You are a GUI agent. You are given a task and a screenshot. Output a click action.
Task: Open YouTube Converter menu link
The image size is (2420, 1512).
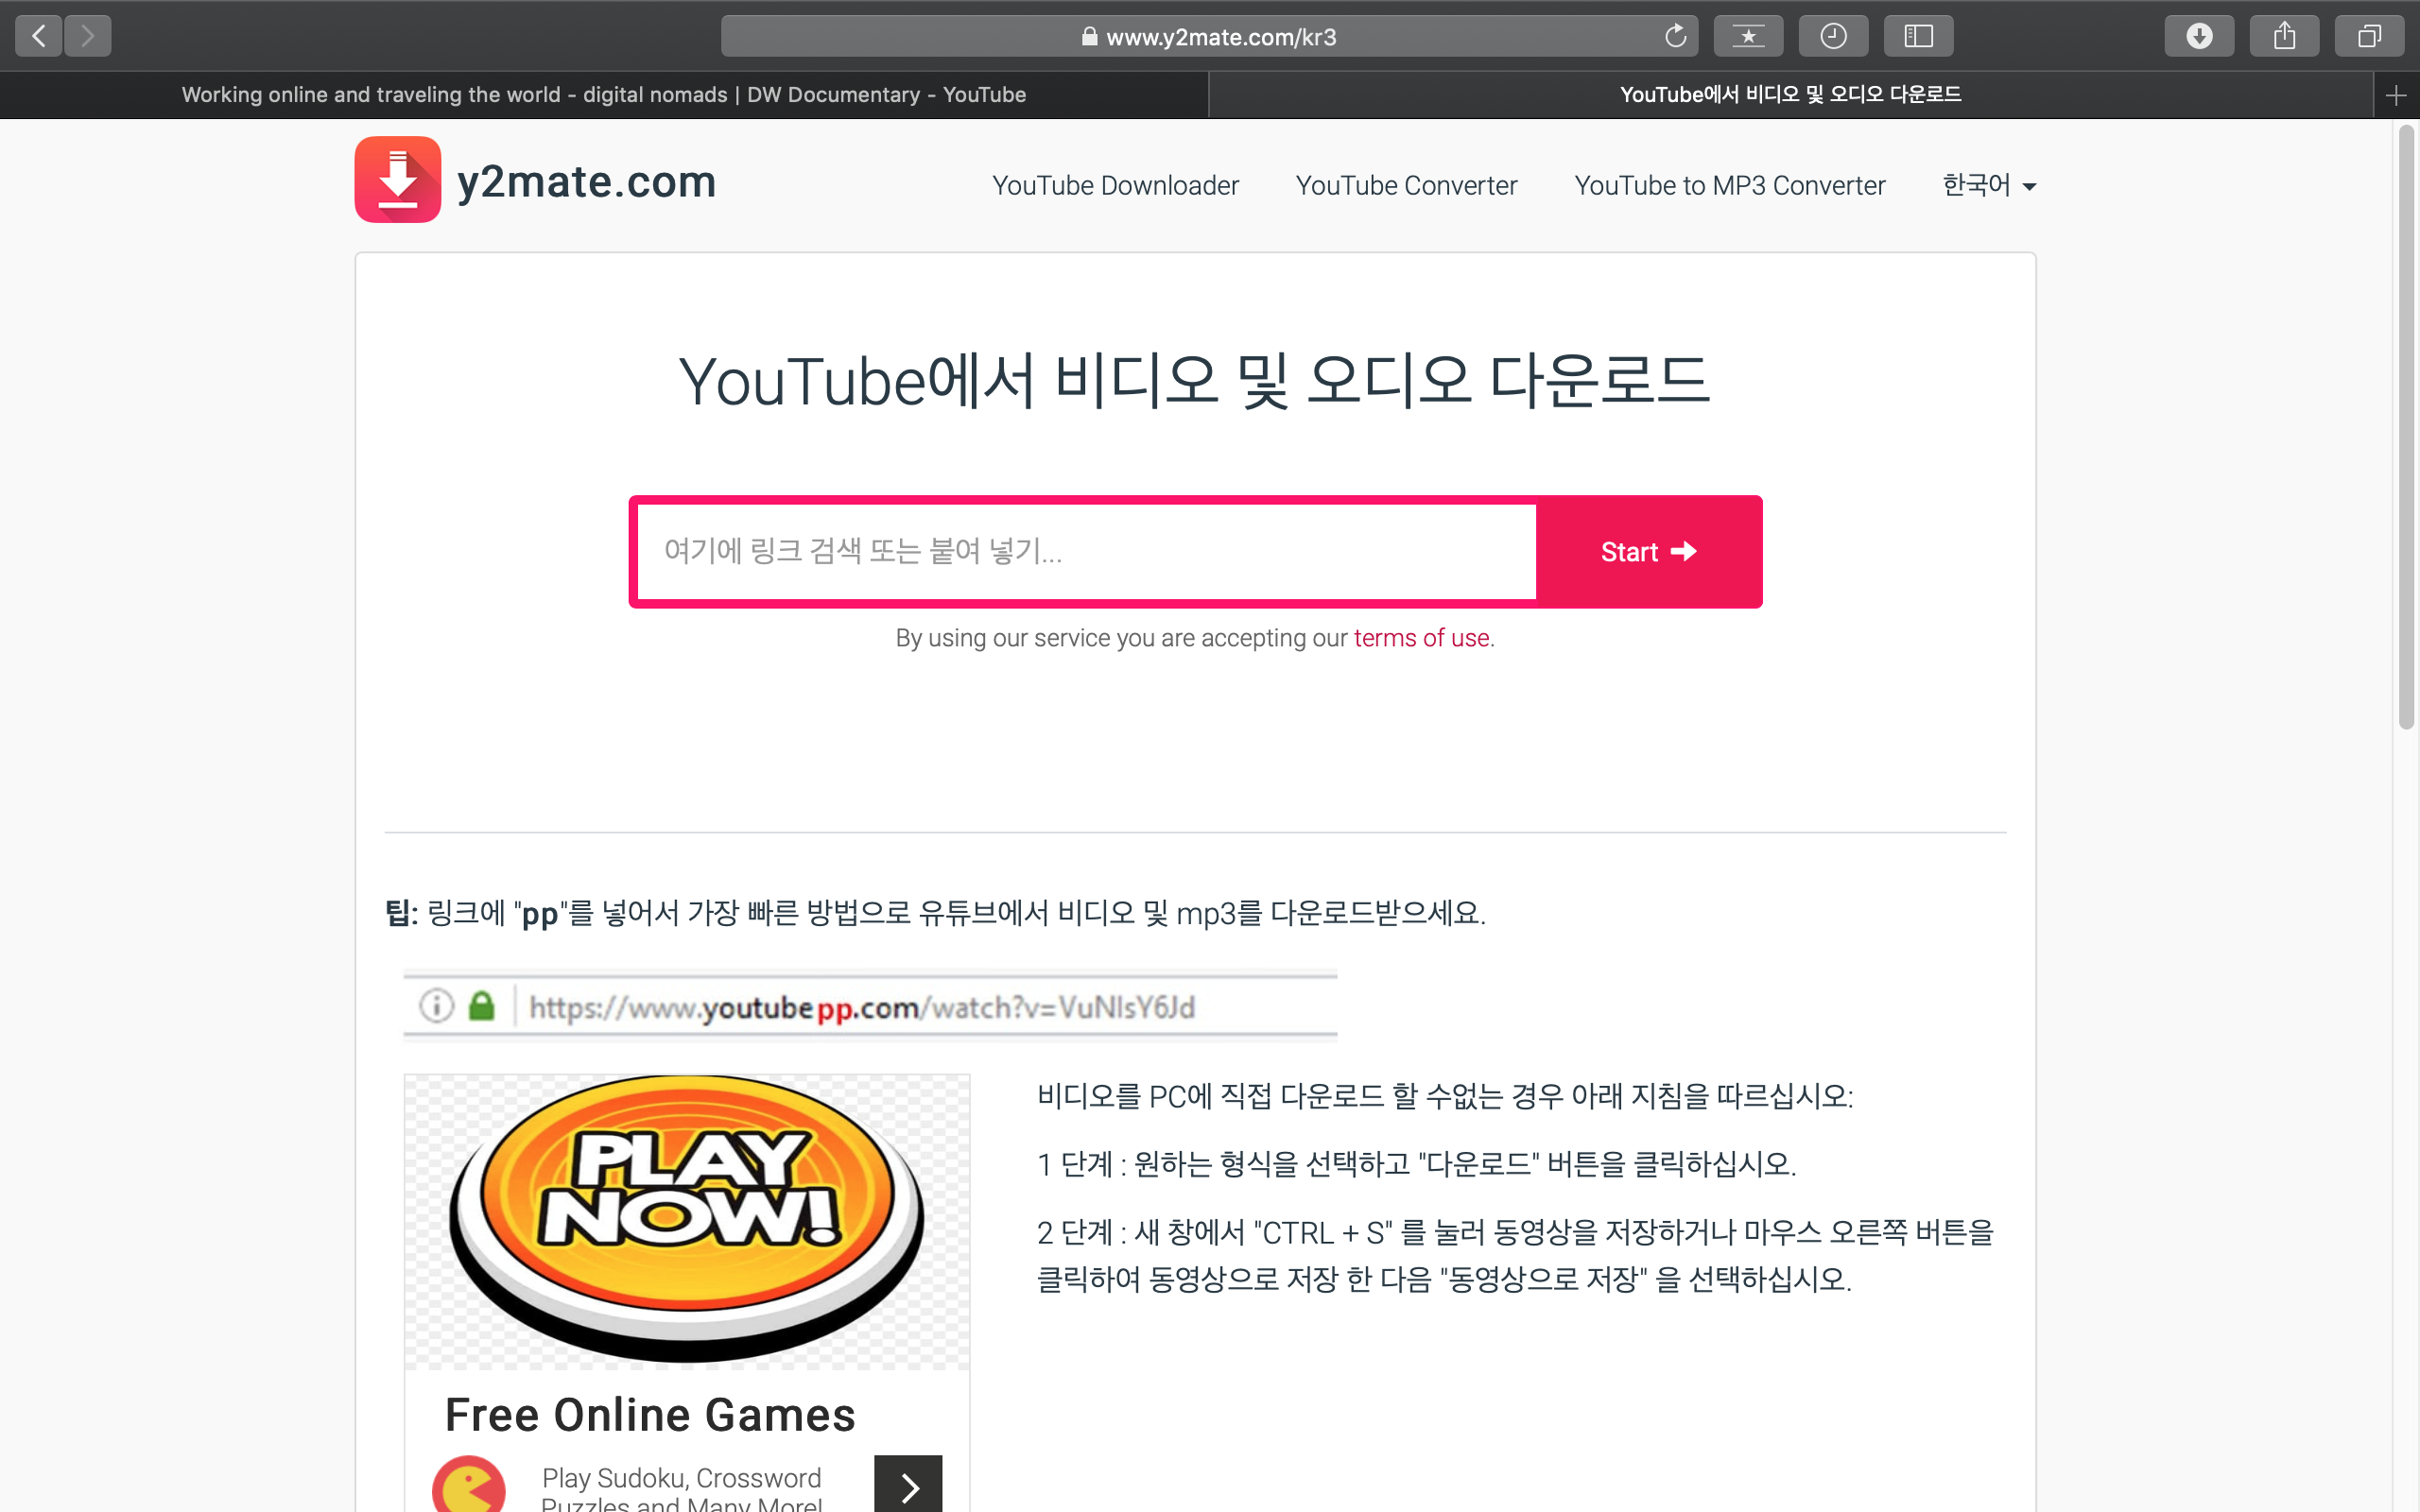pyautogui.click(x=1406, y=185)
